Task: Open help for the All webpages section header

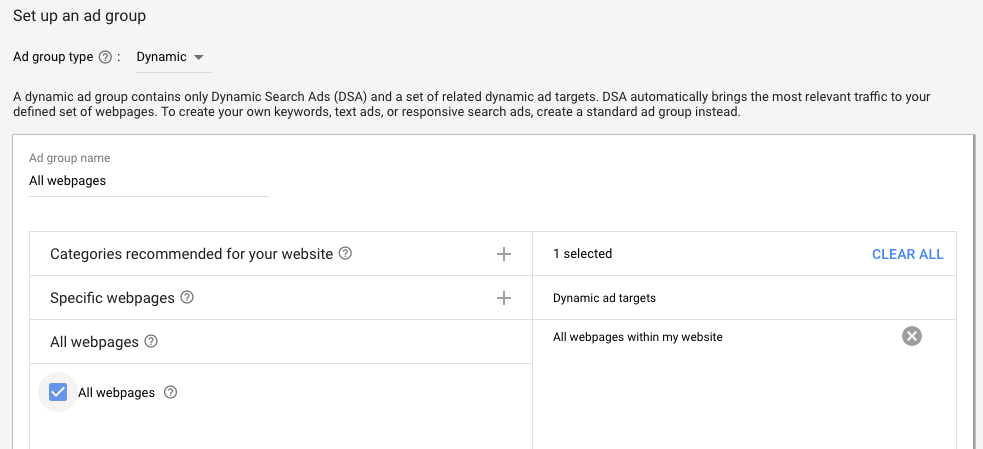Action: 151,342
